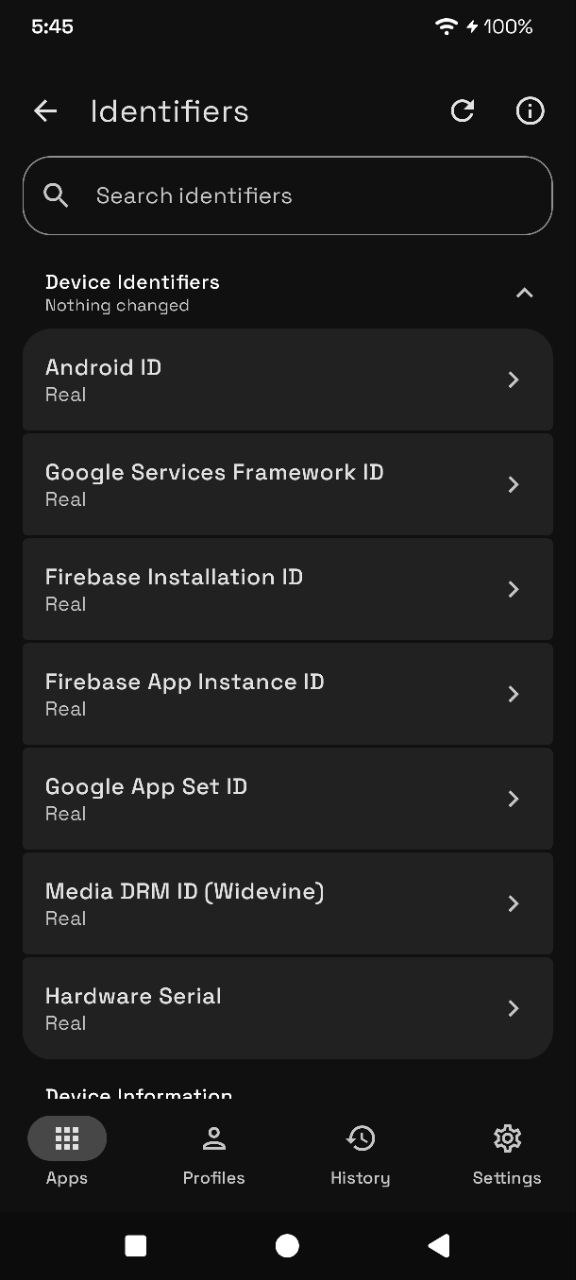Open Google Services Framework ID details
This screenshot has height=1280, width=576.
[288, 485]
